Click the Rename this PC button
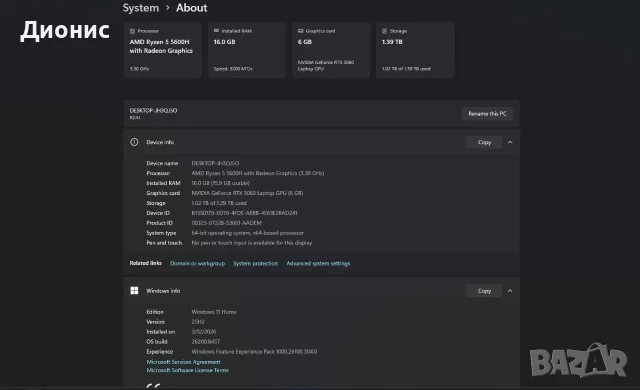 487,114
